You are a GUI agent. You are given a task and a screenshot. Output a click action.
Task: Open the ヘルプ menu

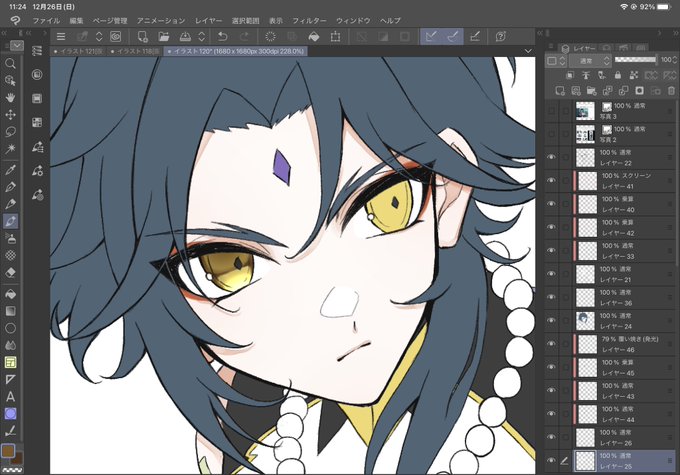390,20
